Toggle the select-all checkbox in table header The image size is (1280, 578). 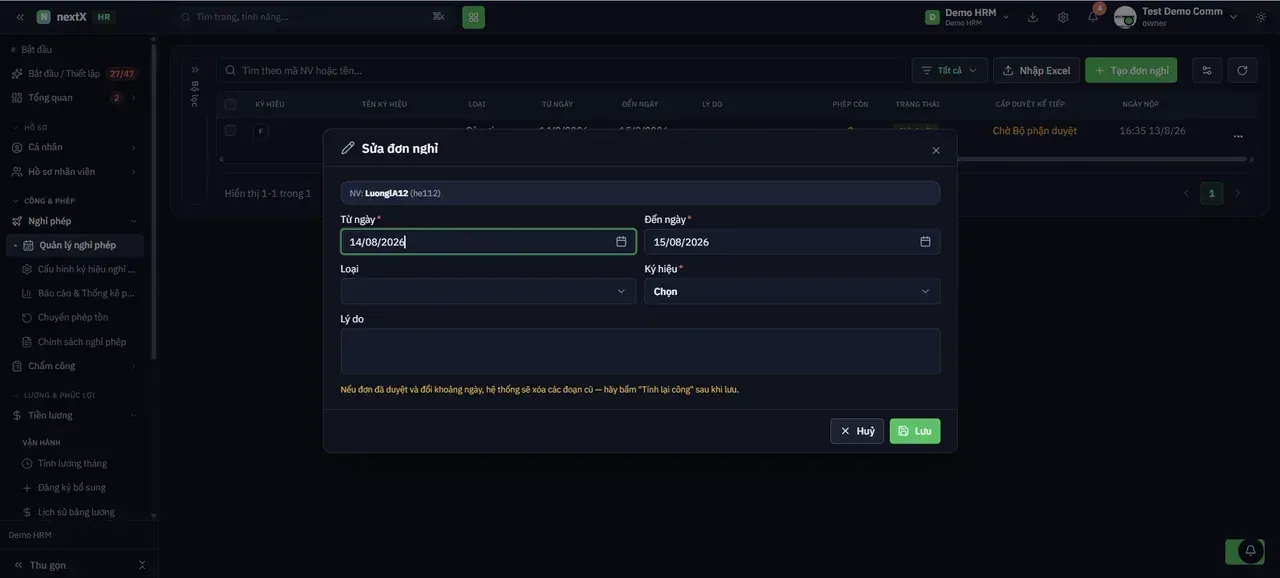pyautogui.click(x=231, y=104)
